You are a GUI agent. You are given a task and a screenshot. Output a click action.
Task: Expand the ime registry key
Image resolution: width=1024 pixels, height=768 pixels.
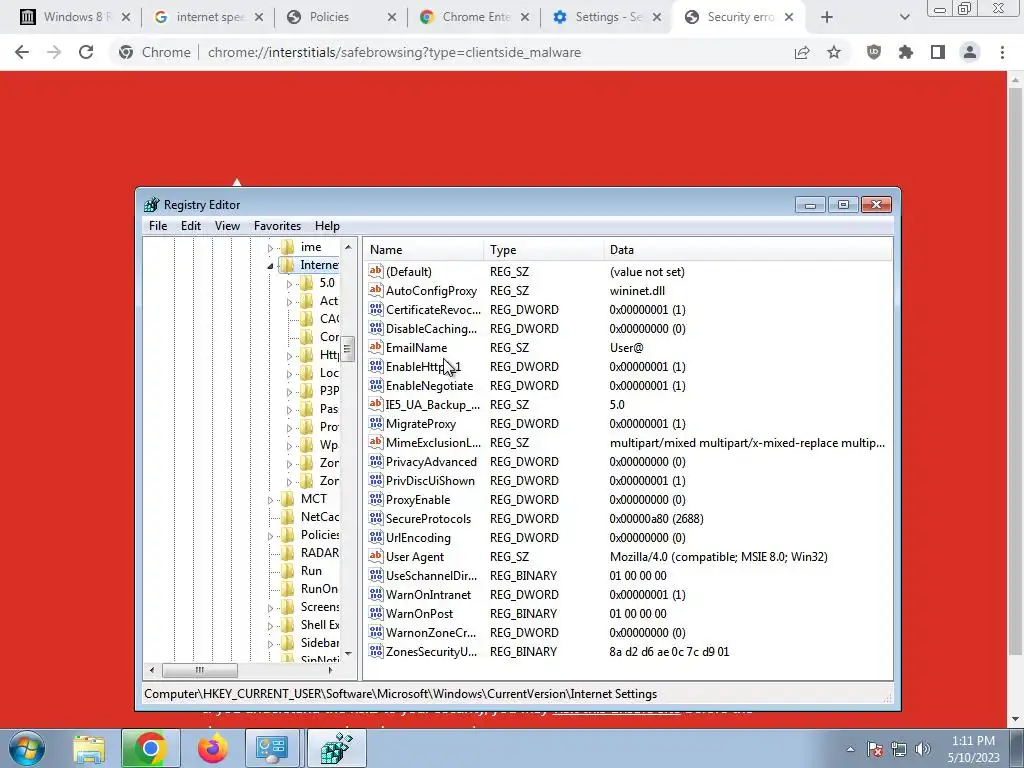270,248
